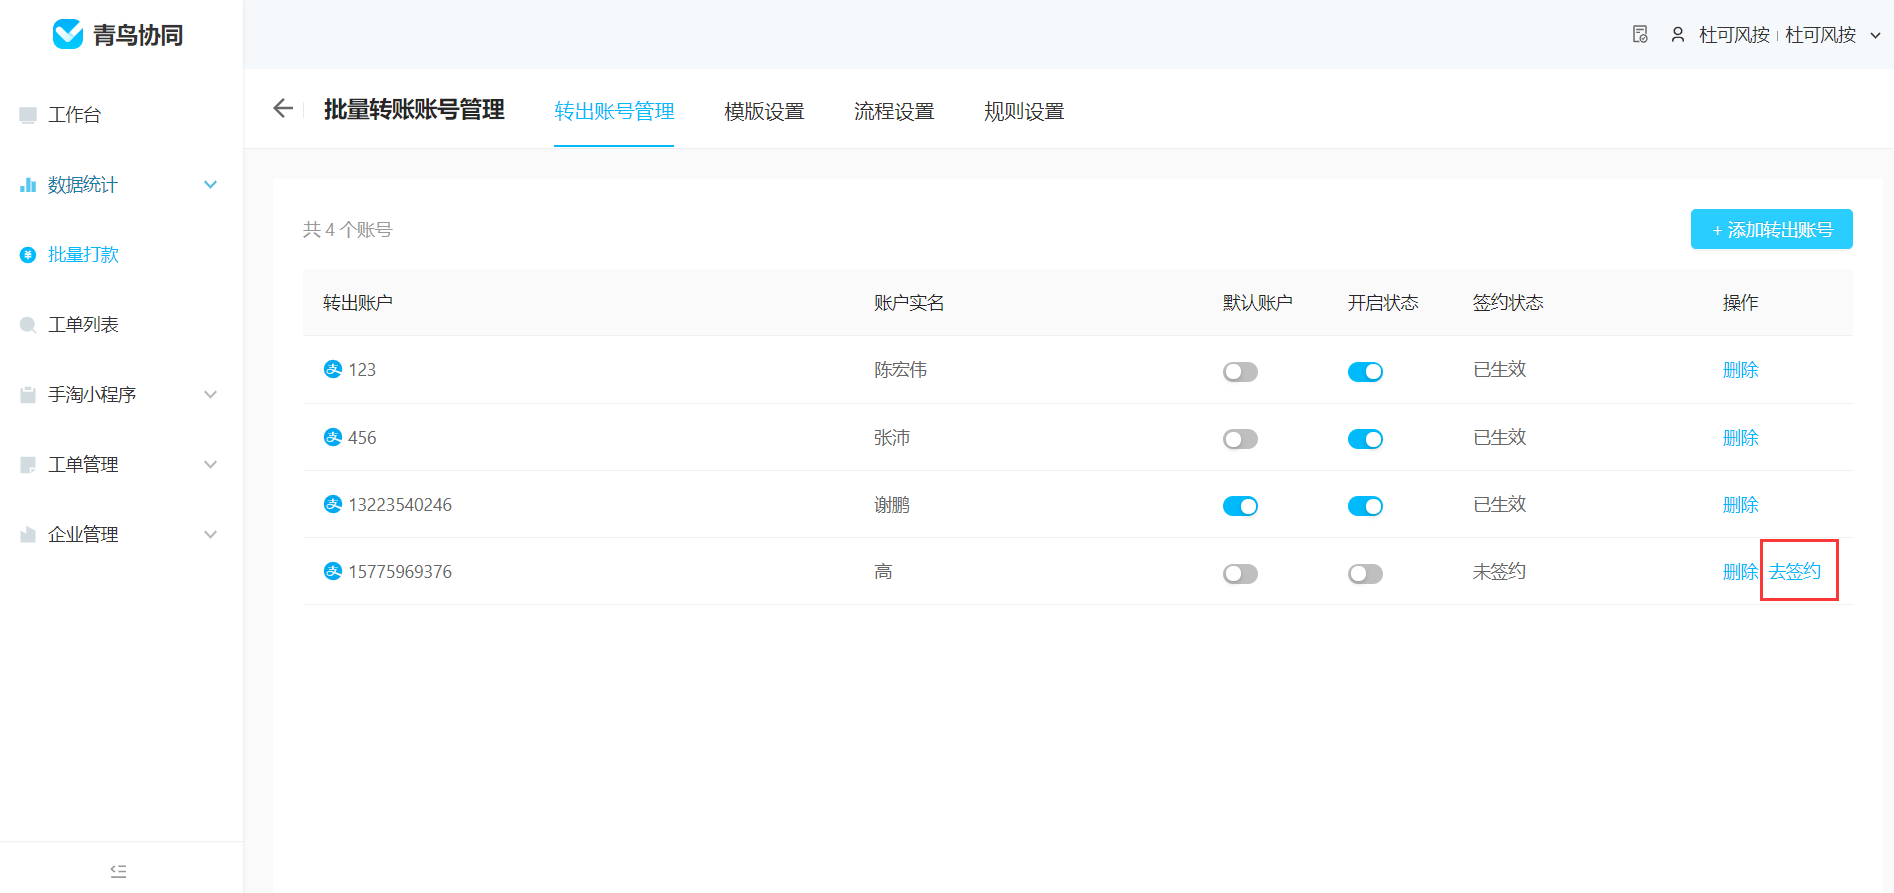Expand the 数据统计 menu chevron
This screenshot has height=893, width=1894.
tap(210, 185)
